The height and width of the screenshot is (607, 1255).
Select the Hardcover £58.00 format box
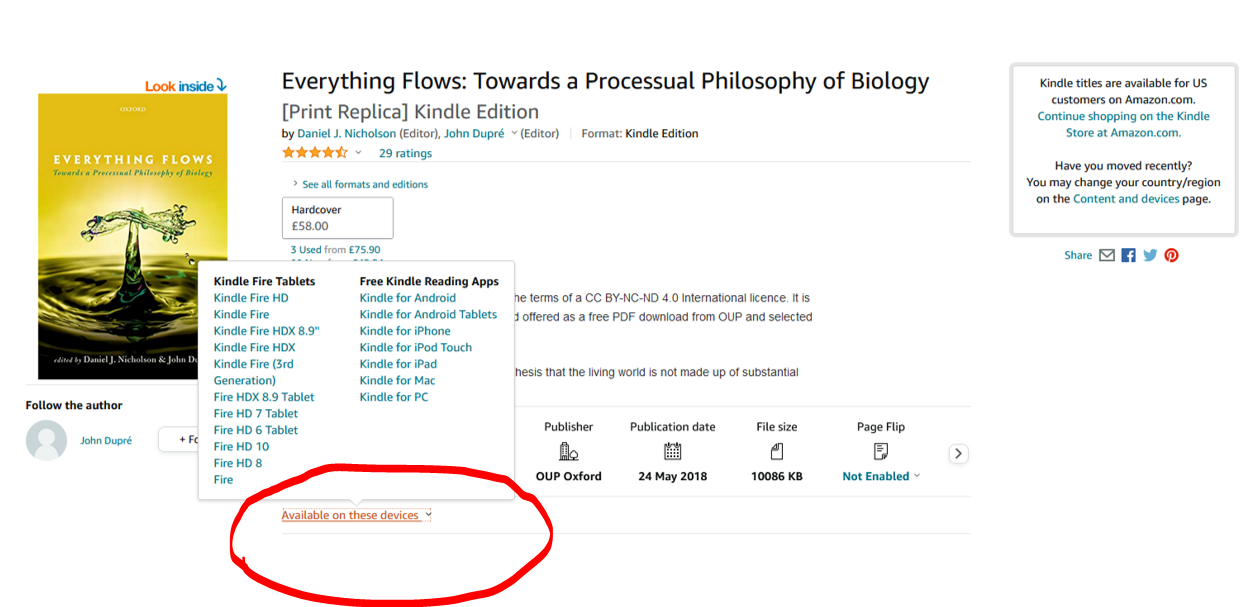(x=337, y=217)
